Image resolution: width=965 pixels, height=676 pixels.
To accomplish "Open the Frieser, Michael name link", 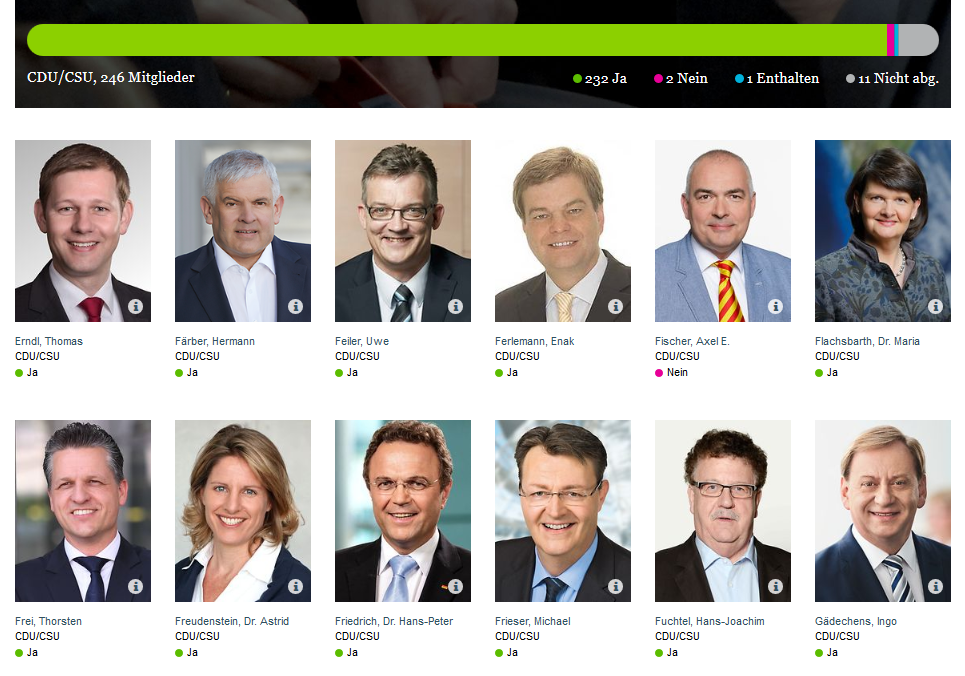I will [532, 621].
